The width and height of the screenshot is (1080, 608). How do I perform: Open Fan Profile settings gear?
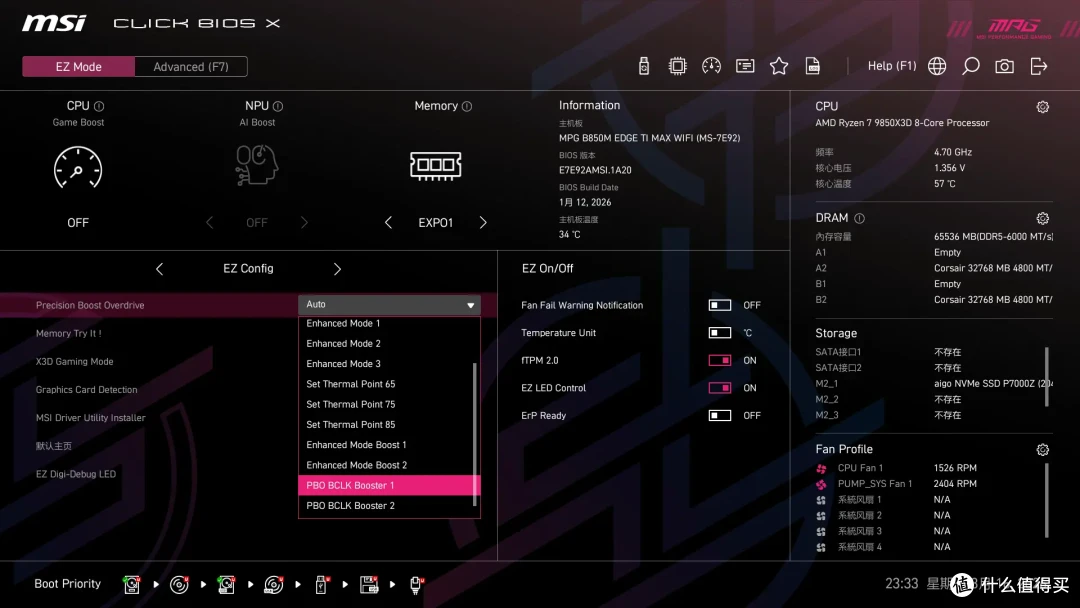[1043, 450]
